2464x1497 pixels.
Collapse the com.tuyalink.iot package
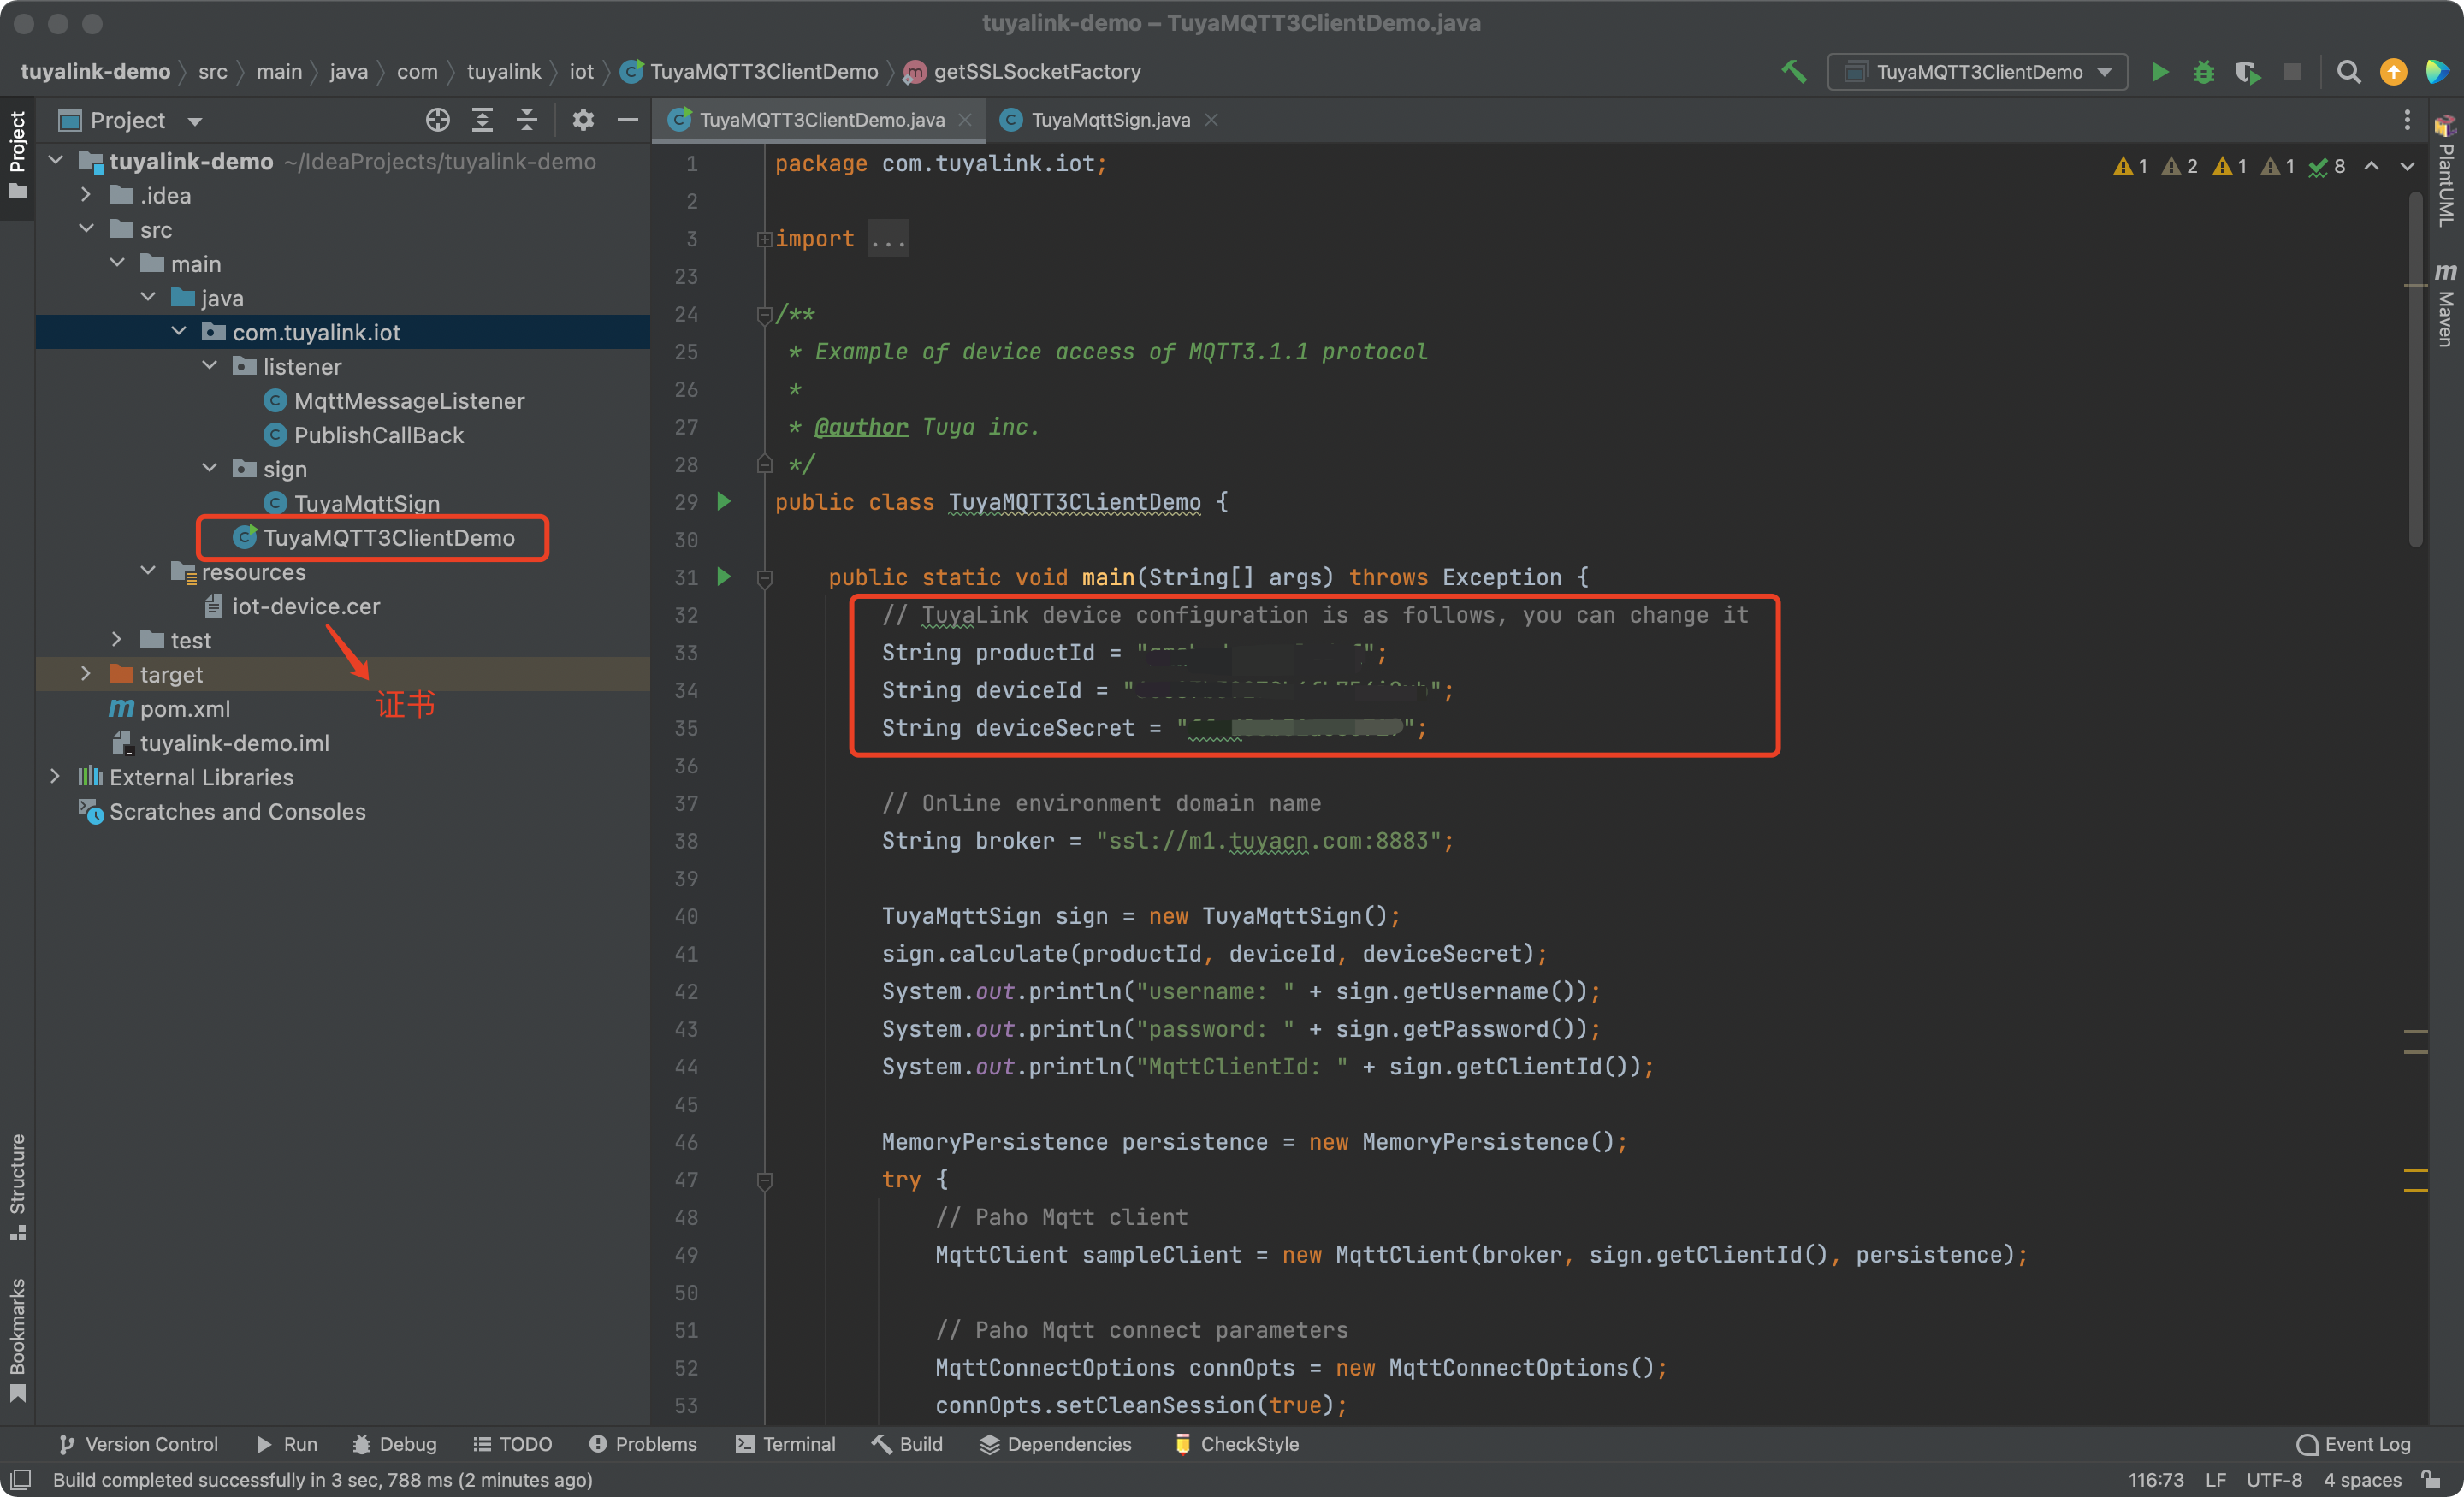(179, 331)
